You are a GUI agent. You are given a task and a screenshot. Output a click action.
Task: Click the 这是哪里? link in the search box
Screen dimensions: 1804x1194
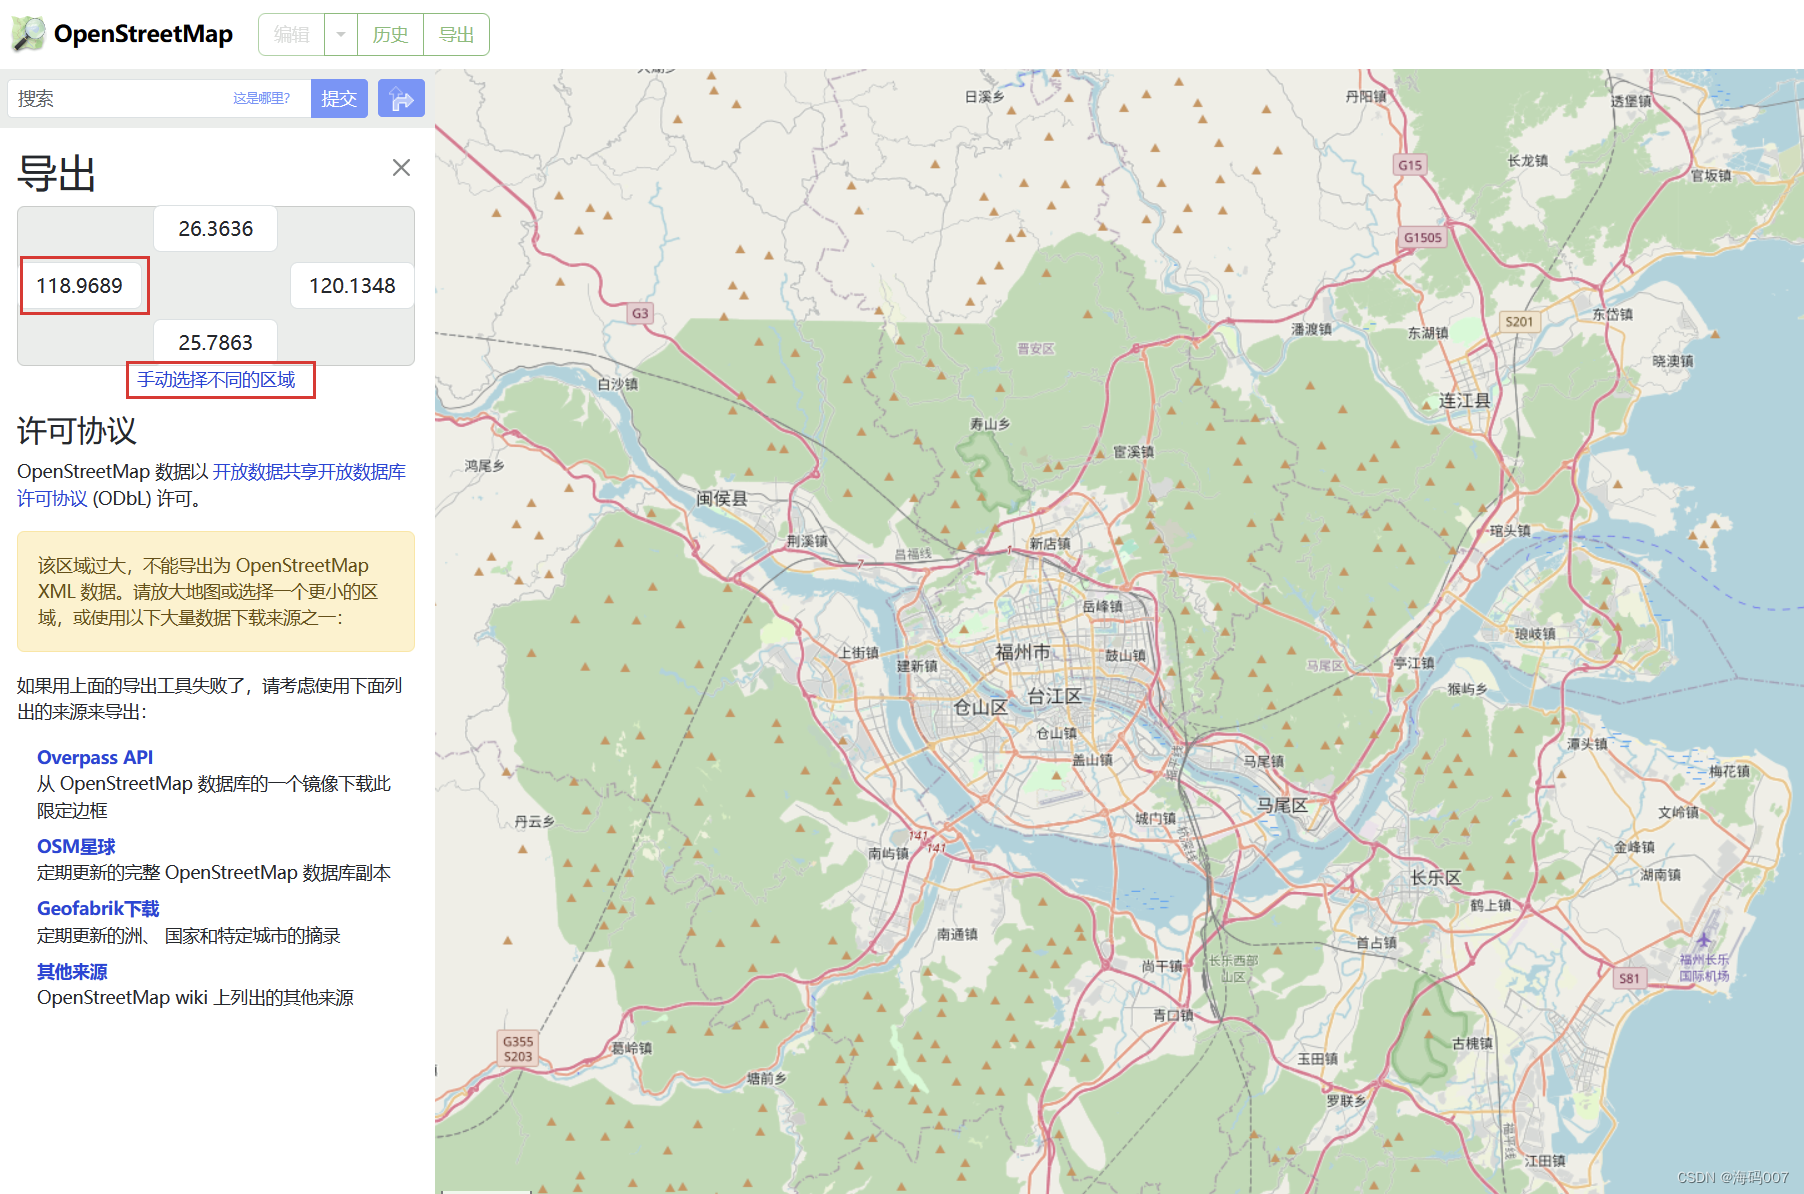click(262, 98)
